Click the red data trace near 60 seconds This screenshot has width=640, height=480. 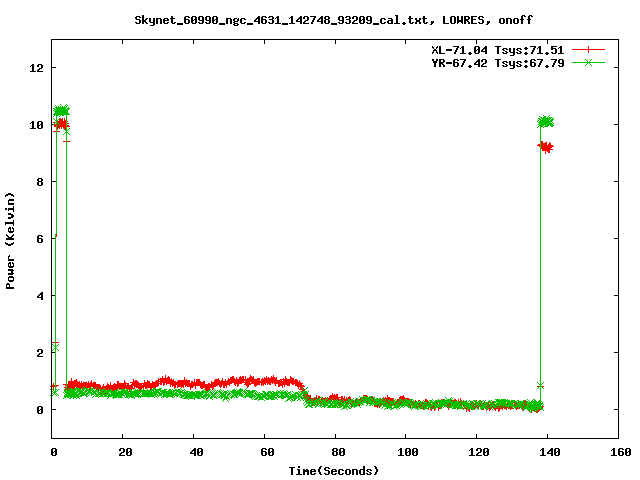265,381
